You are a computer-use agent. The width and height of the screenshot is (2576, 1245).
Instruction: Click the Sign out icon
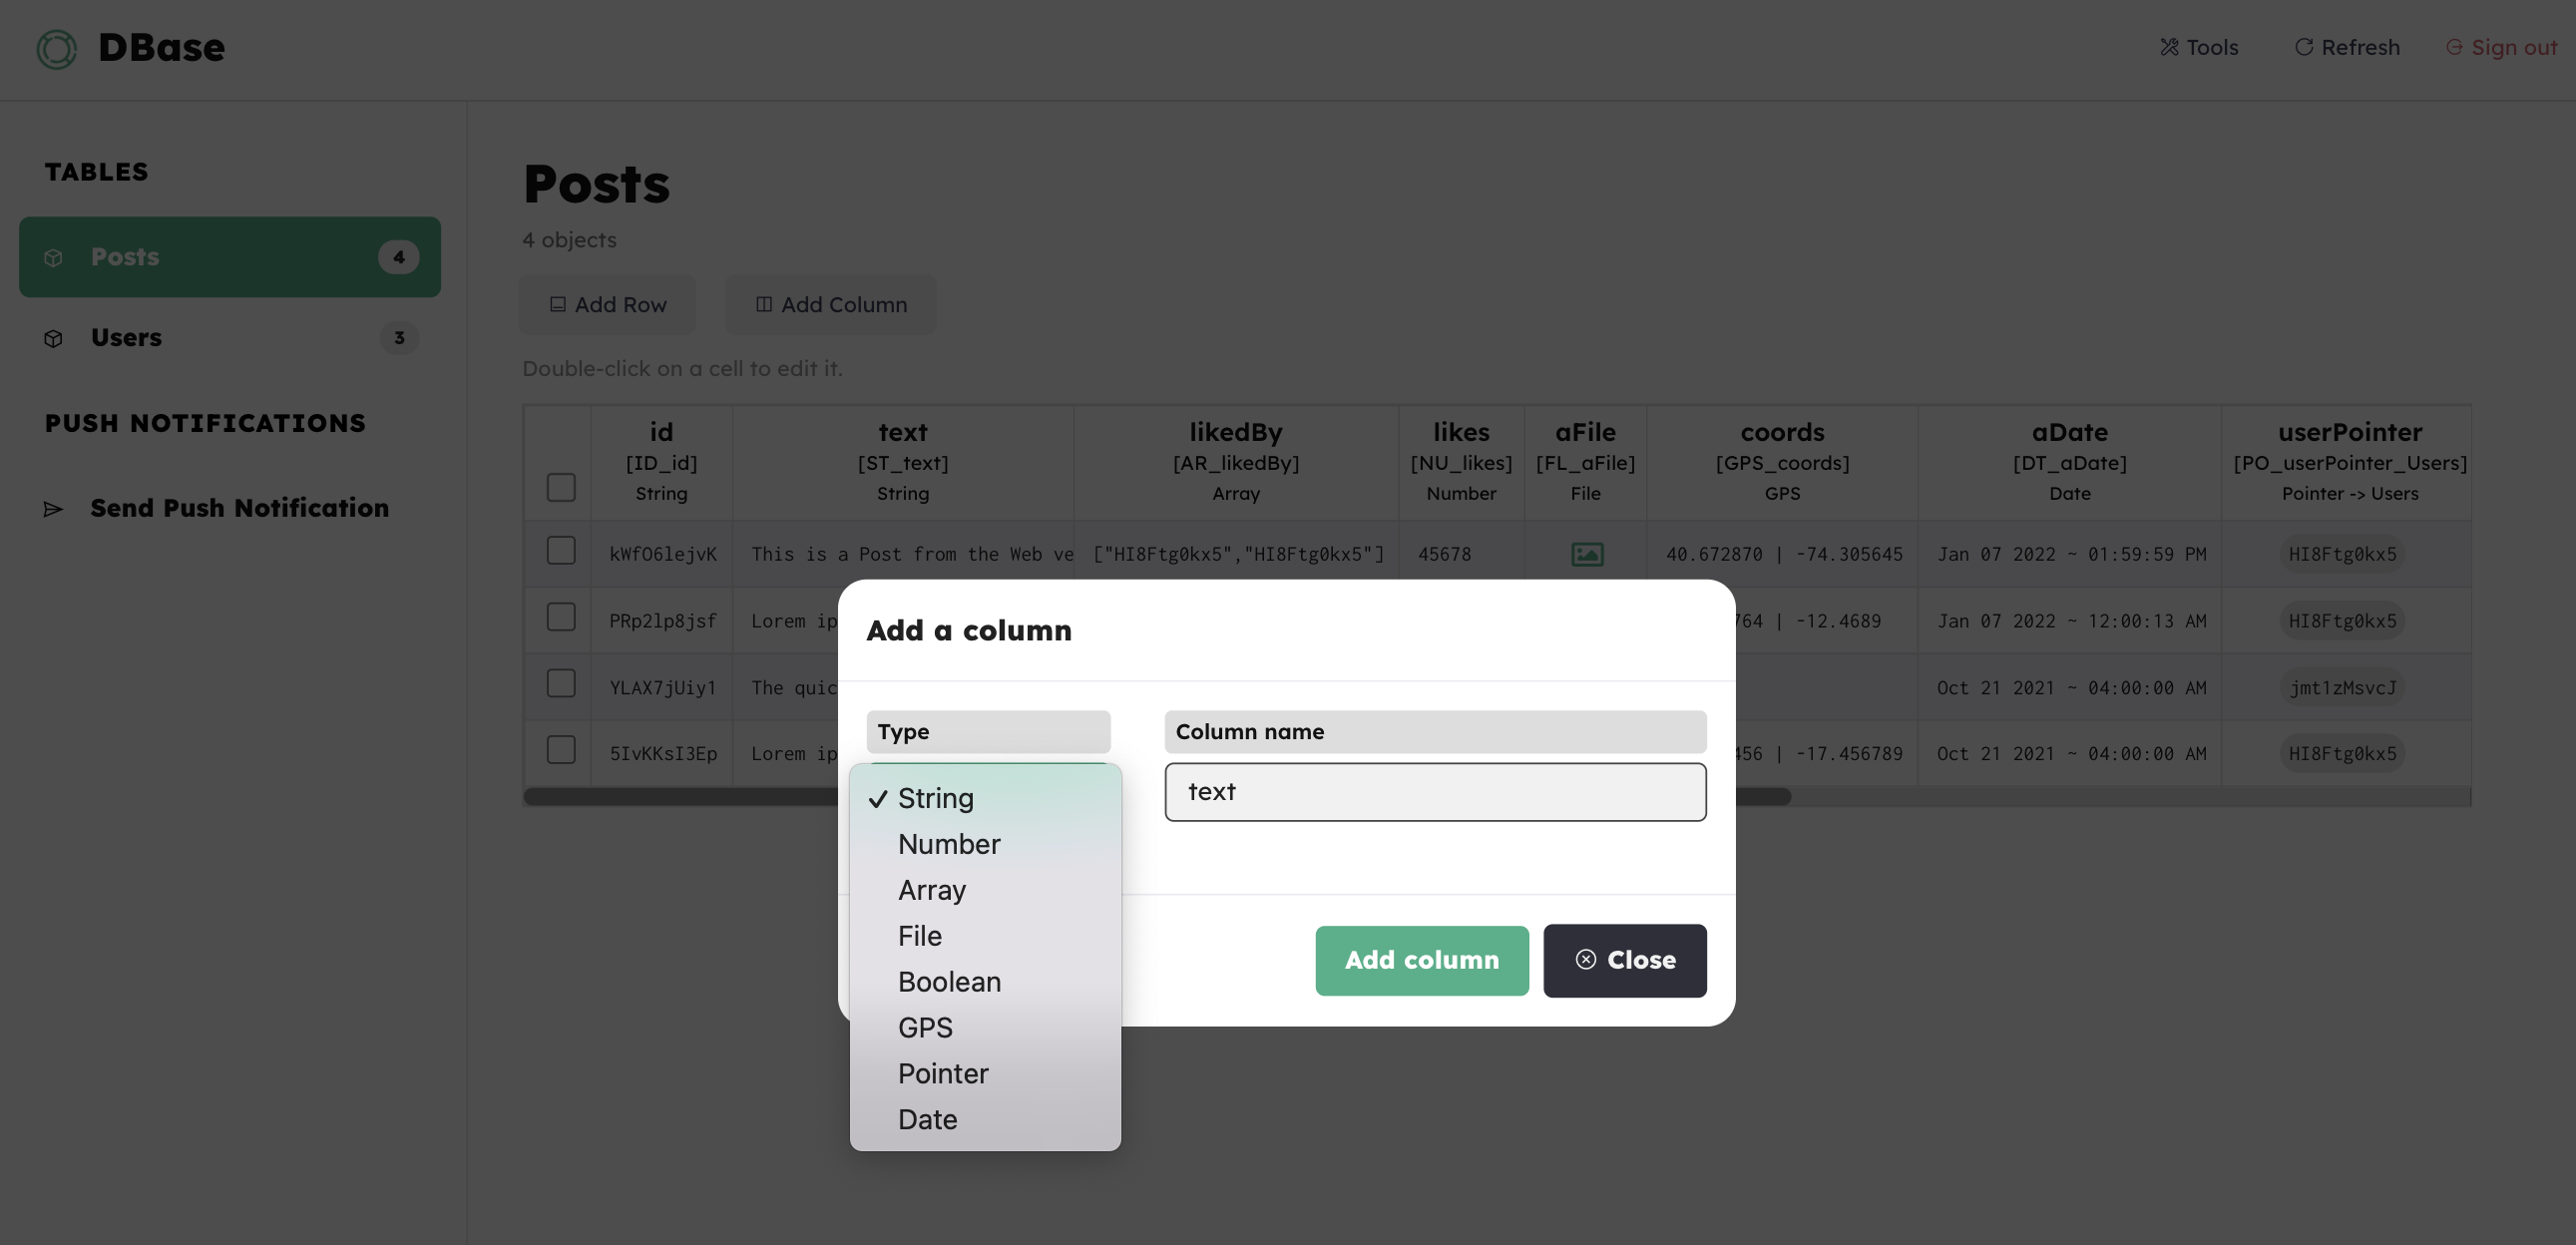click(2453, 47)
